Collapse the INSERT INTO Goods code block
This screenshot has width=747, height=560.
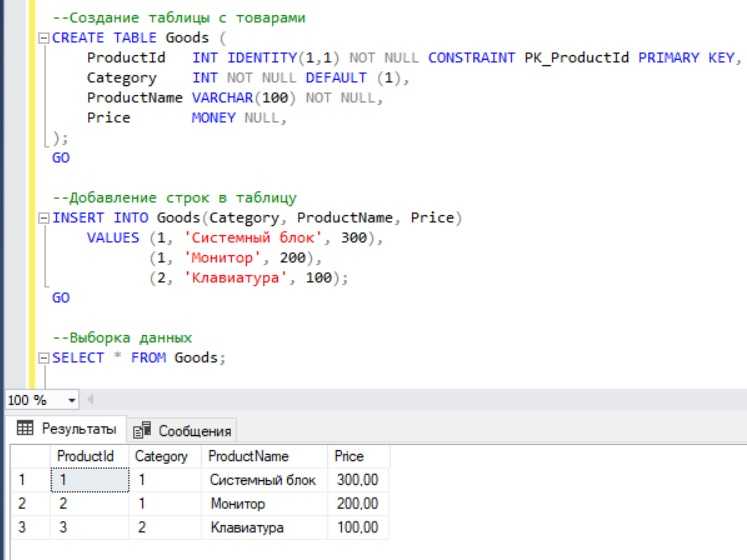coord(42,218)
